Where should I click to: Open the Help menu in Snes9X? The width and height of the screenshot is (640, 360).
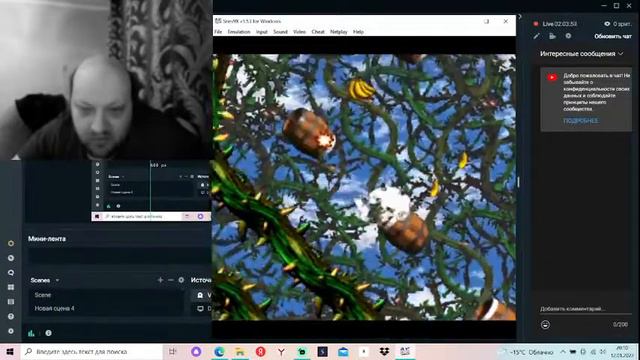click(358, 32)
